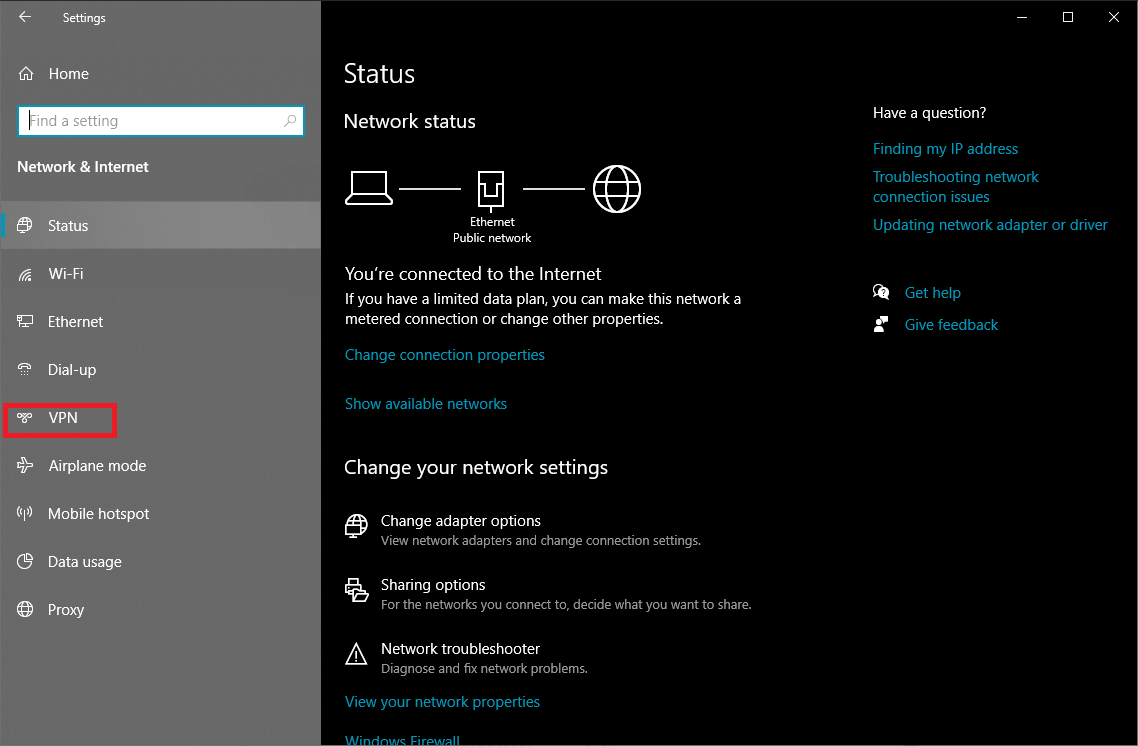
Task: Click the Get help chat icon
Action: coord(881,292)
